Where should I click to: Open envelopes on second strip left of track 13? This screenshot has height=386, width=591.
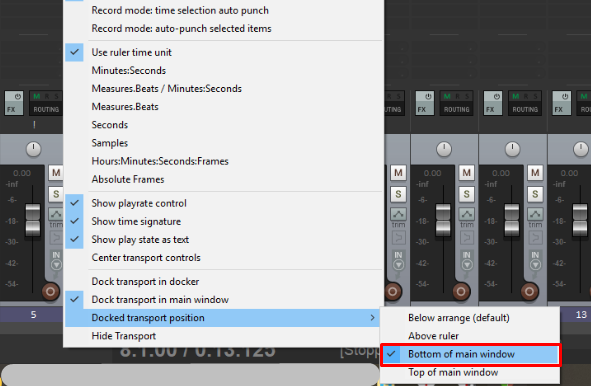(x=467, y=214)
